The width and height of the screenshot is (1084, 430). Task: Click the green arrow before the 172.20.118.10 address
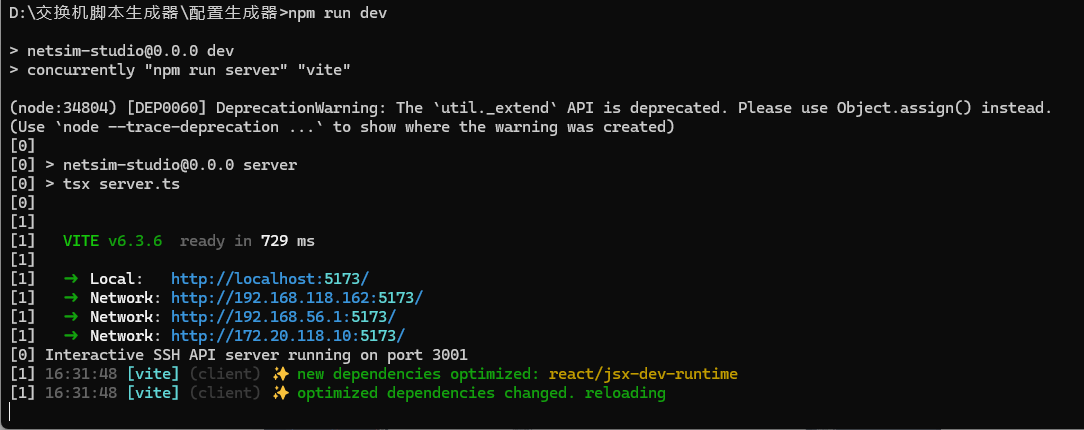[70, 336]
